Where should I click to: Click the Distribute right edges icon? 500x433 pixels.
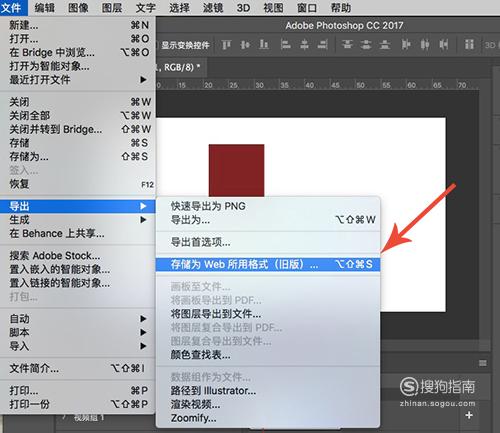[443, 44]
